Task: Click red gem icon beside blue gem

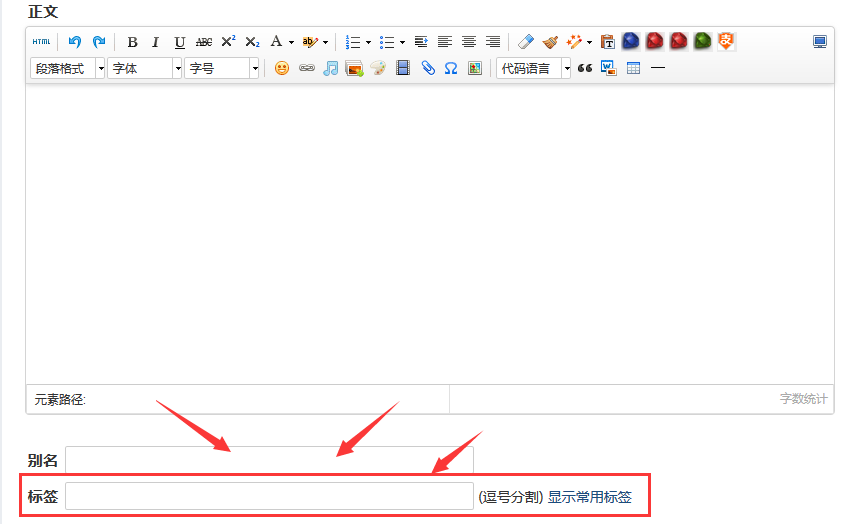Action: click(x=654, y=41)
